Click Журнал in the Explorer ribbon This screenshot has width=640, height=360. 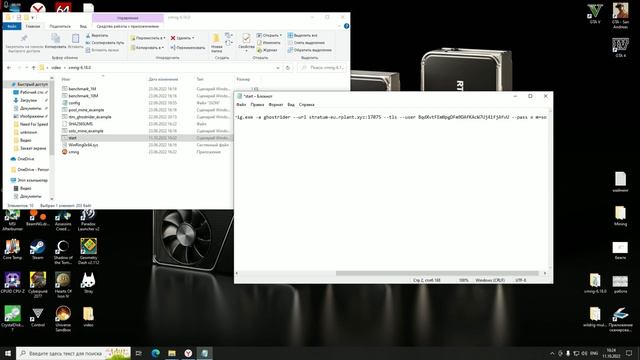(x=267, y=50)
